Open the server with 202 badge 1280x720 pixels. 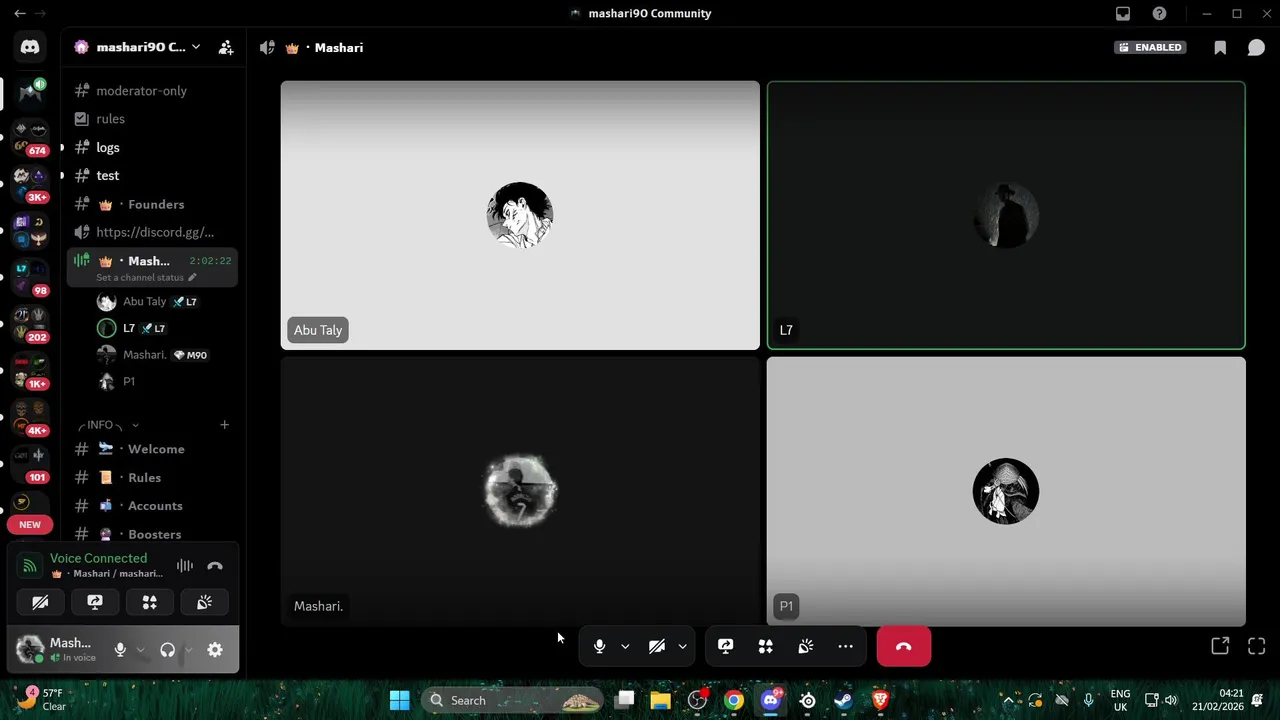[30, 325]
